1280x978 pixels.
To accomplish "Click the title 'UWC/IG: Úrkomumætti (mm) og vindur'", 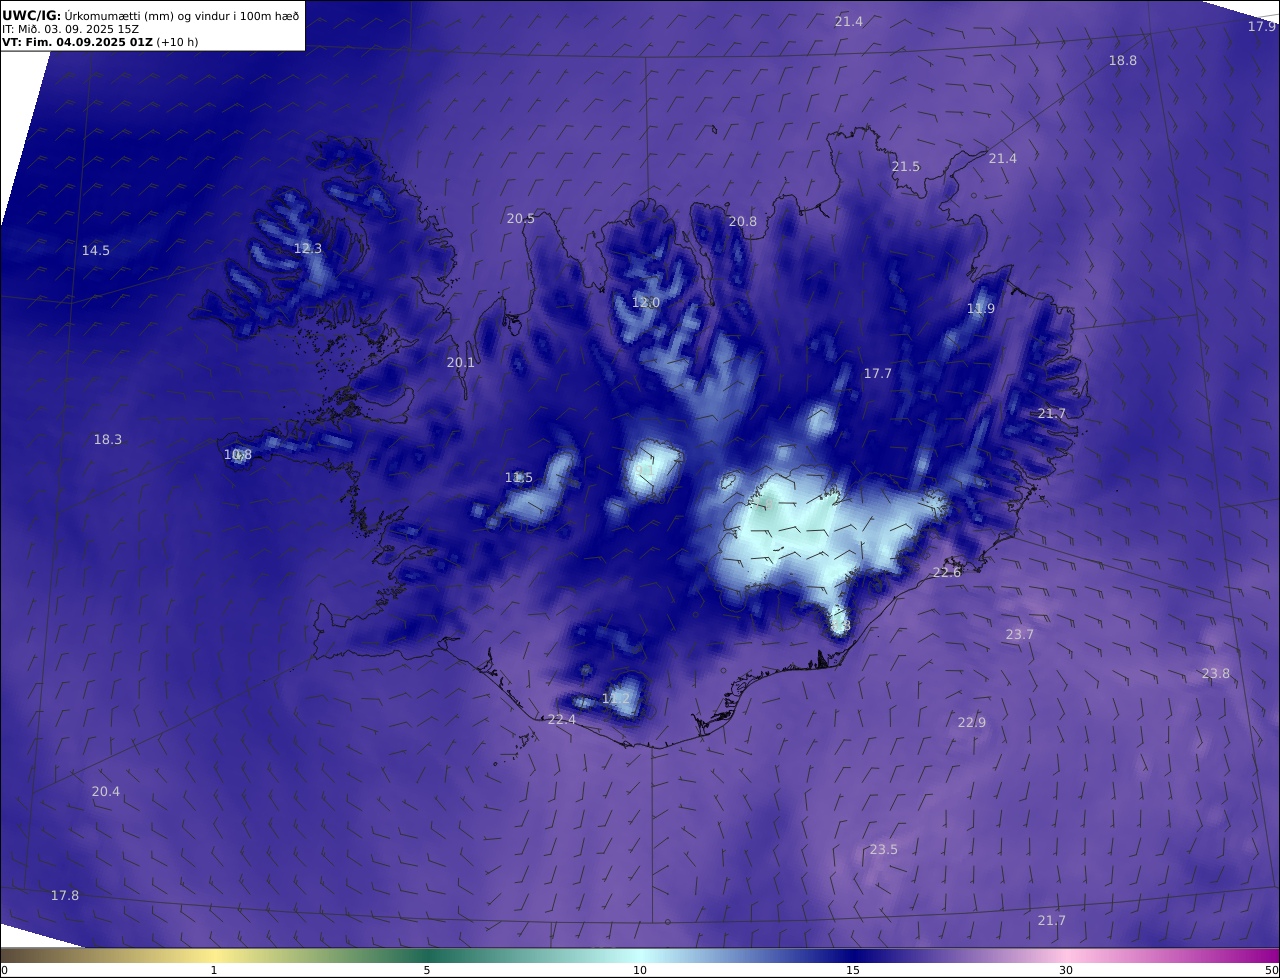I will click(x=151, y=16).
